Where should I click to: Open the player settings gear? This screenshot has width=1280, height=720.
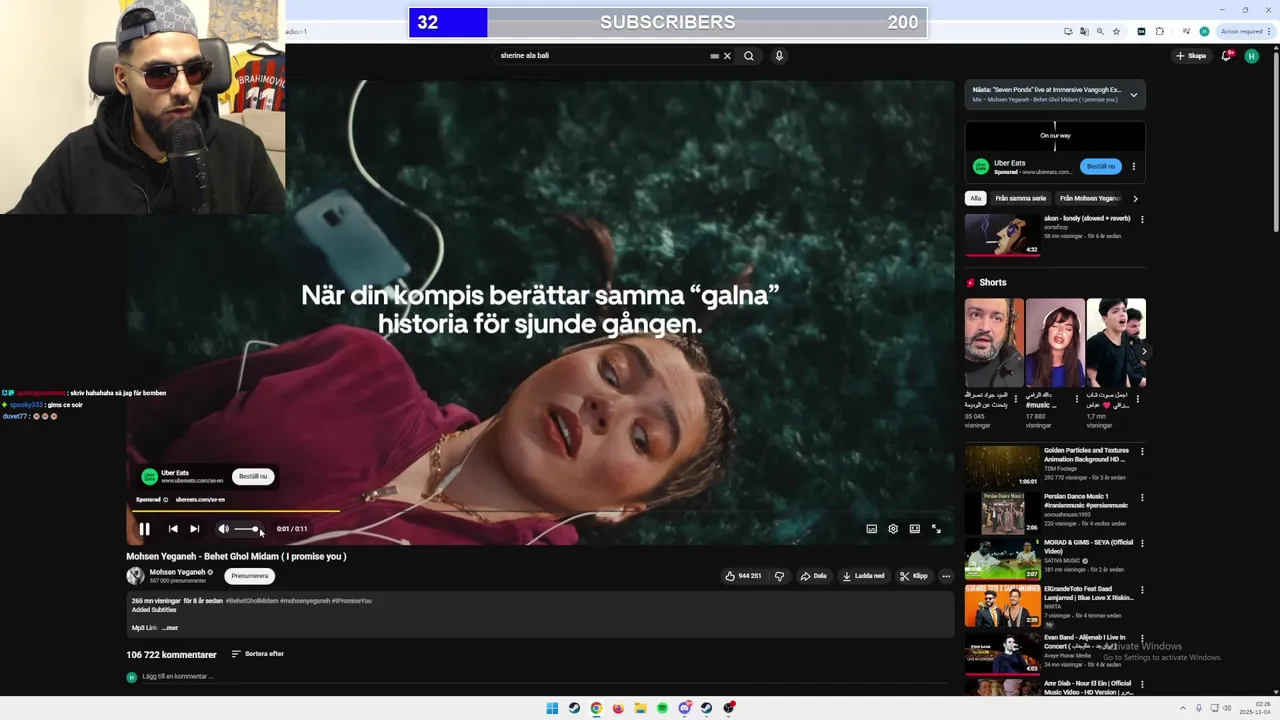click(x=893, y=529)
